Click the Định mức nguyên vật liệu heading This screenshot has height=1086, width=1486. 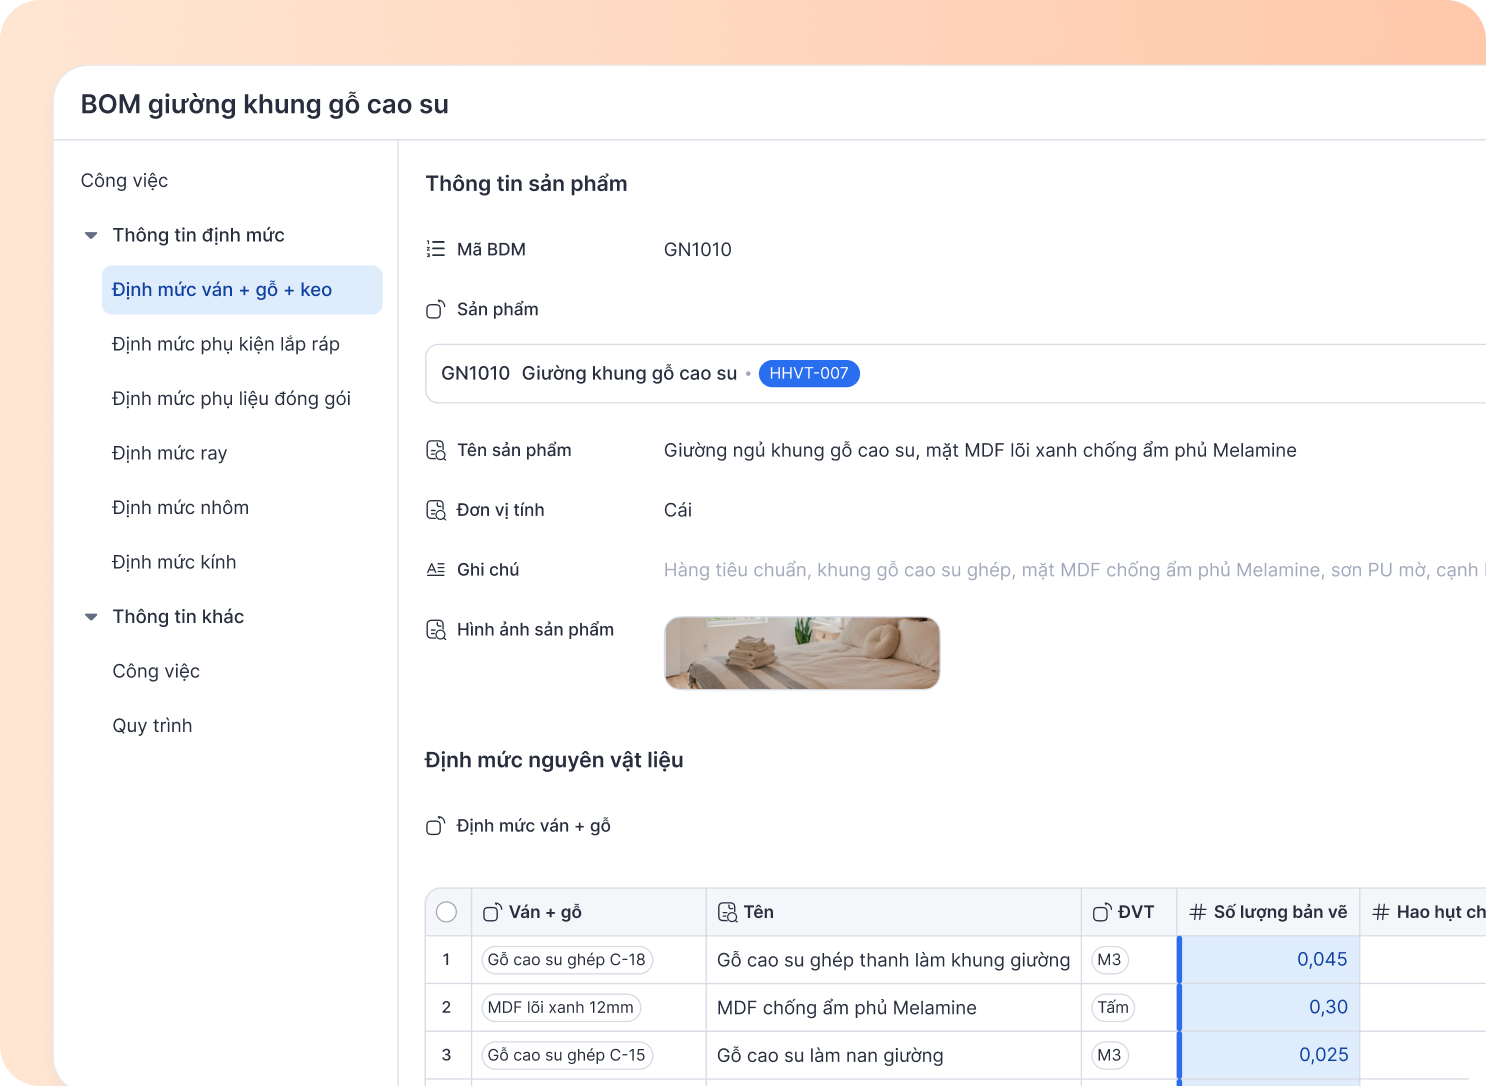click(x=554, y=761)
